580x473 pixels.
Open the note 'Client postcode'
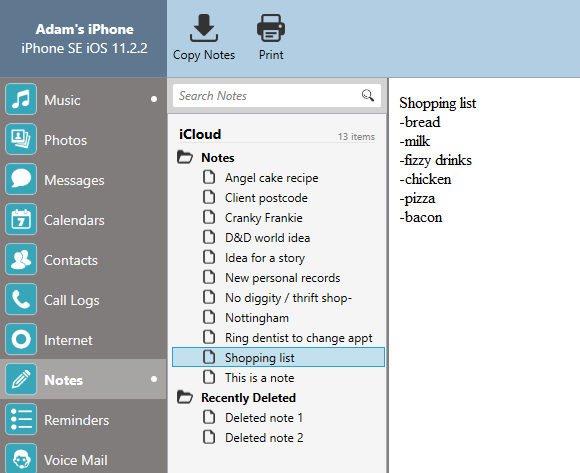click(266, 198)
